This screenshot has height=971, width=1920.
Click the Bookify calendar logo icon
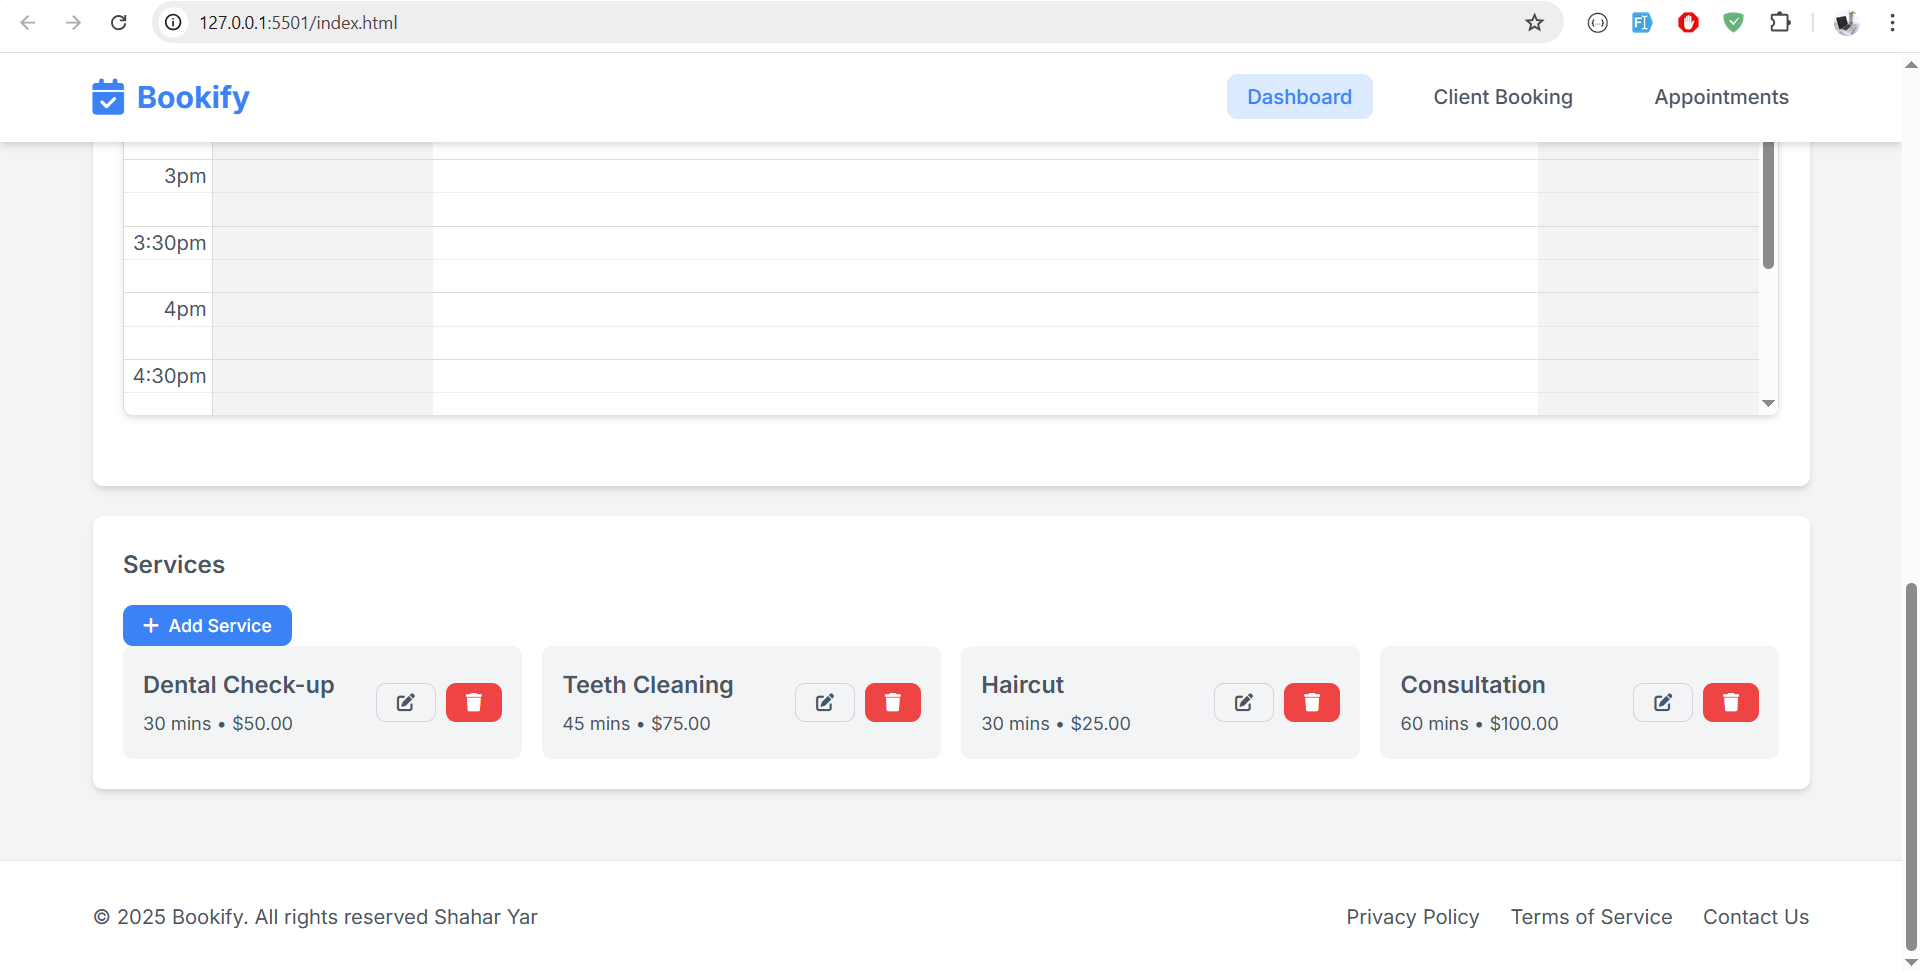(108, 97)
